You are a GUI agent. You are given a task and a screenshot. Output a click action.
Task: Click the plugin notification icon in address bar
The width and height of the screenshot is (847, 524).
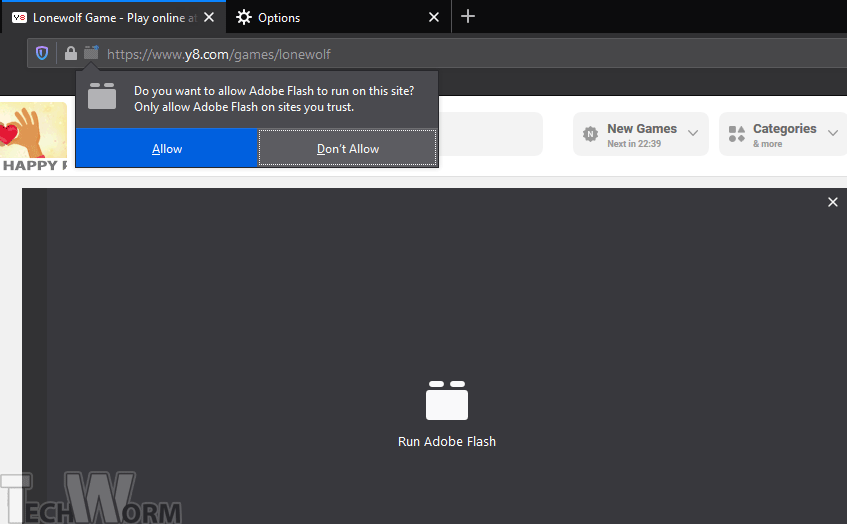click(x=91, y=52)
